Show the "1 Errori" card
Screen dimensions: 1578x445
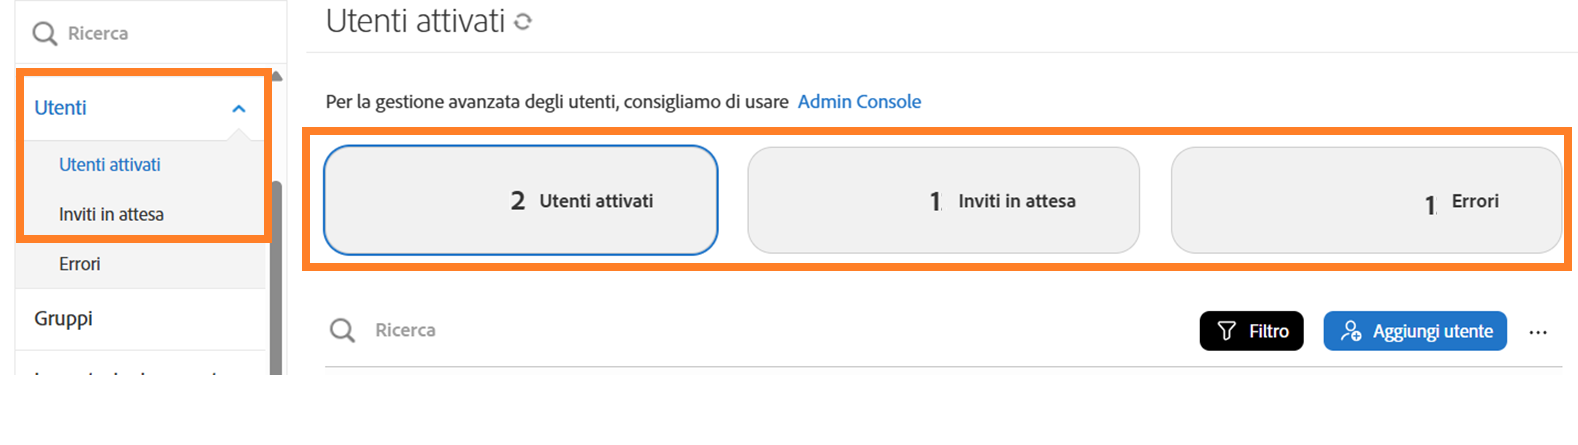(x=1366, y=200)
